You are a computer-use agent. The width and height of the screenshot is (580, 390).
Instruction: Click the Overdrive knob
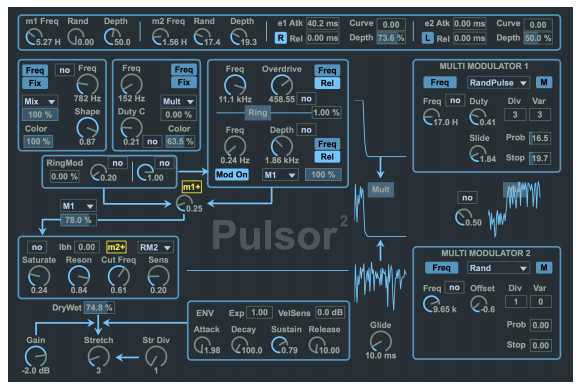coord(281,85)
